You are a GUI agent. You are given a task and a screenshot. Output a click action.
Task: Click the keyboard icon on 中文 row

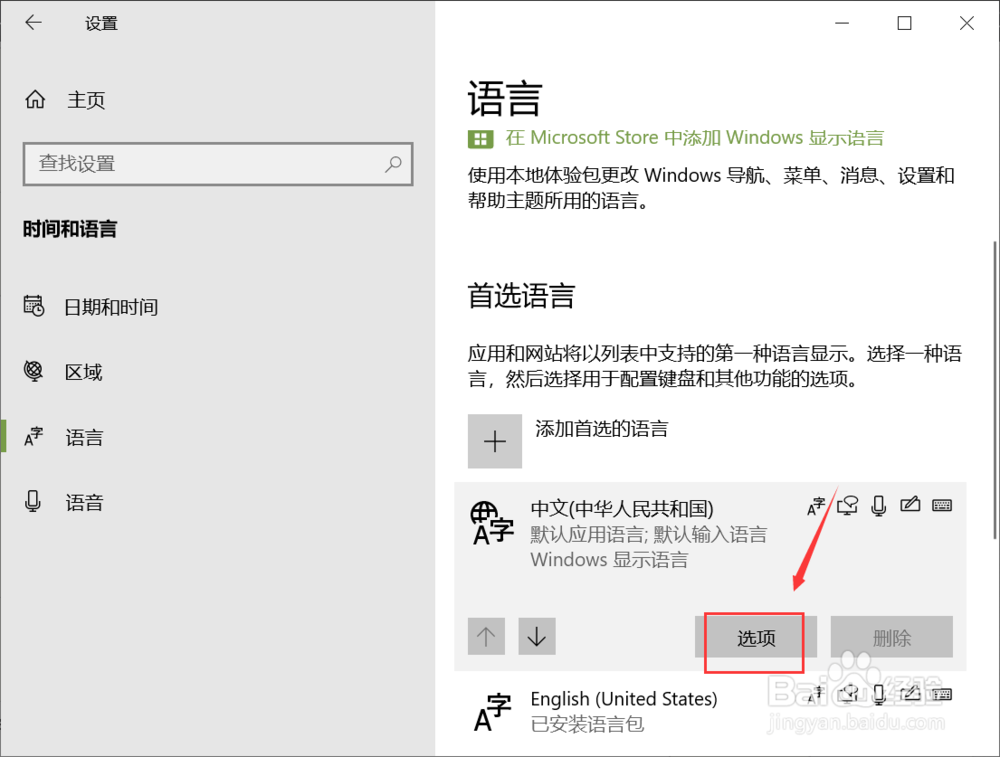coord(942,506)
